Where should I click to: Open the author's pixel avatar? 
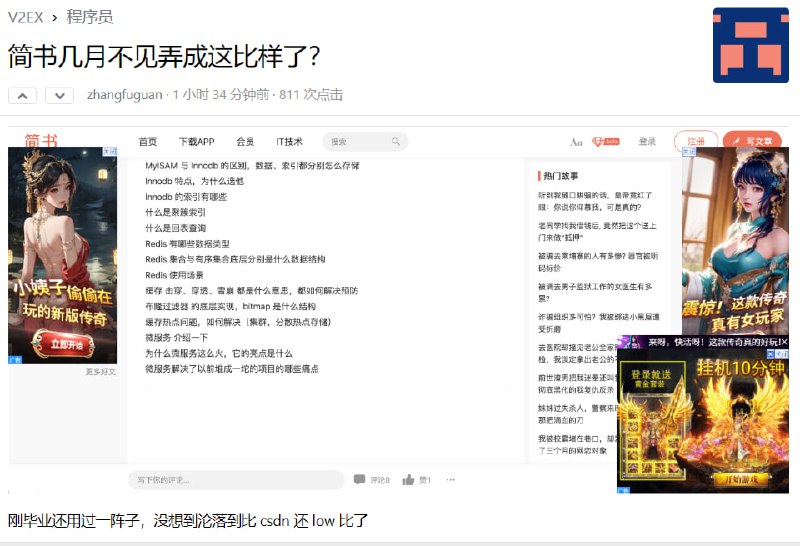(750, 45)
